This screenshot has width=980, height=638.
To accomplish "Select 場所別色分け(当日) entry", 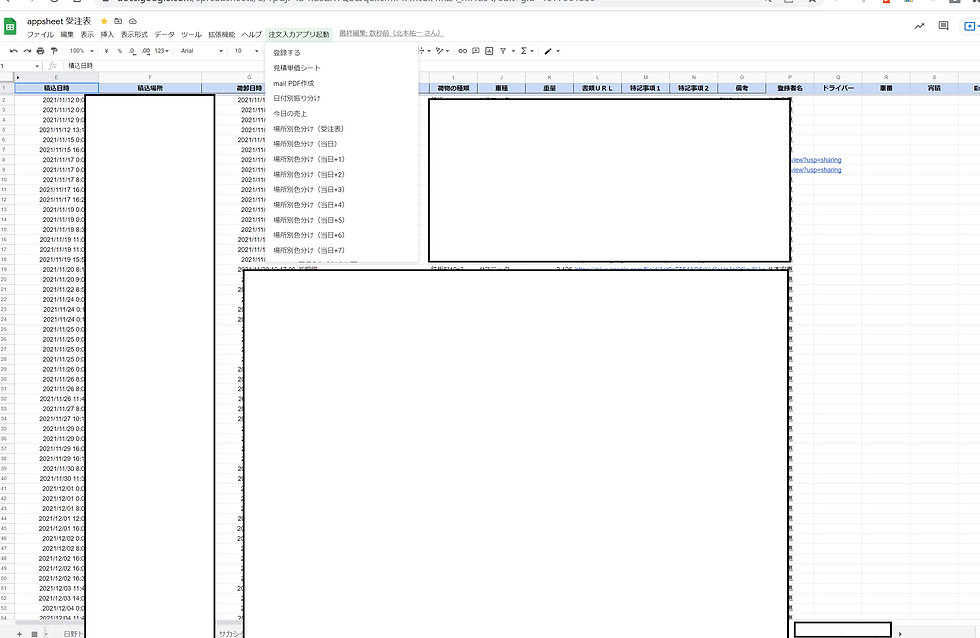I will click(306, 144).
